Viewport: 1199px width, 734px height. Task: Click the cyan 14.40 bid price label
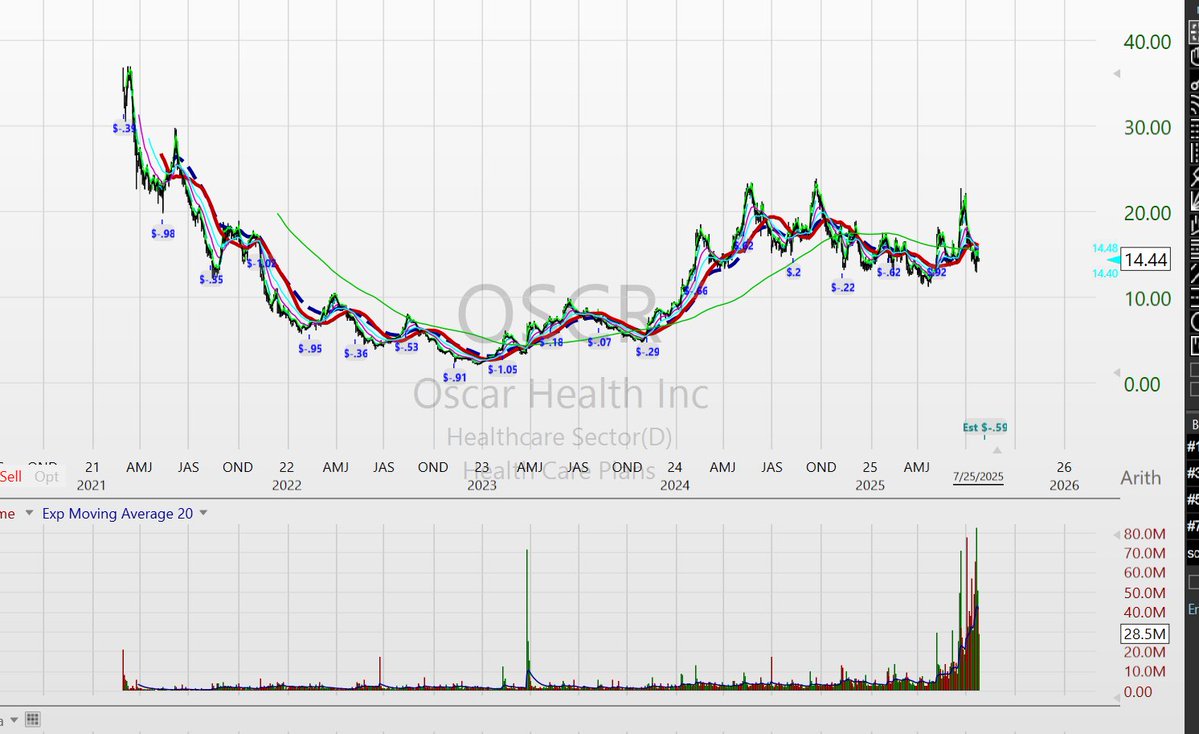tap(1105, 273)
